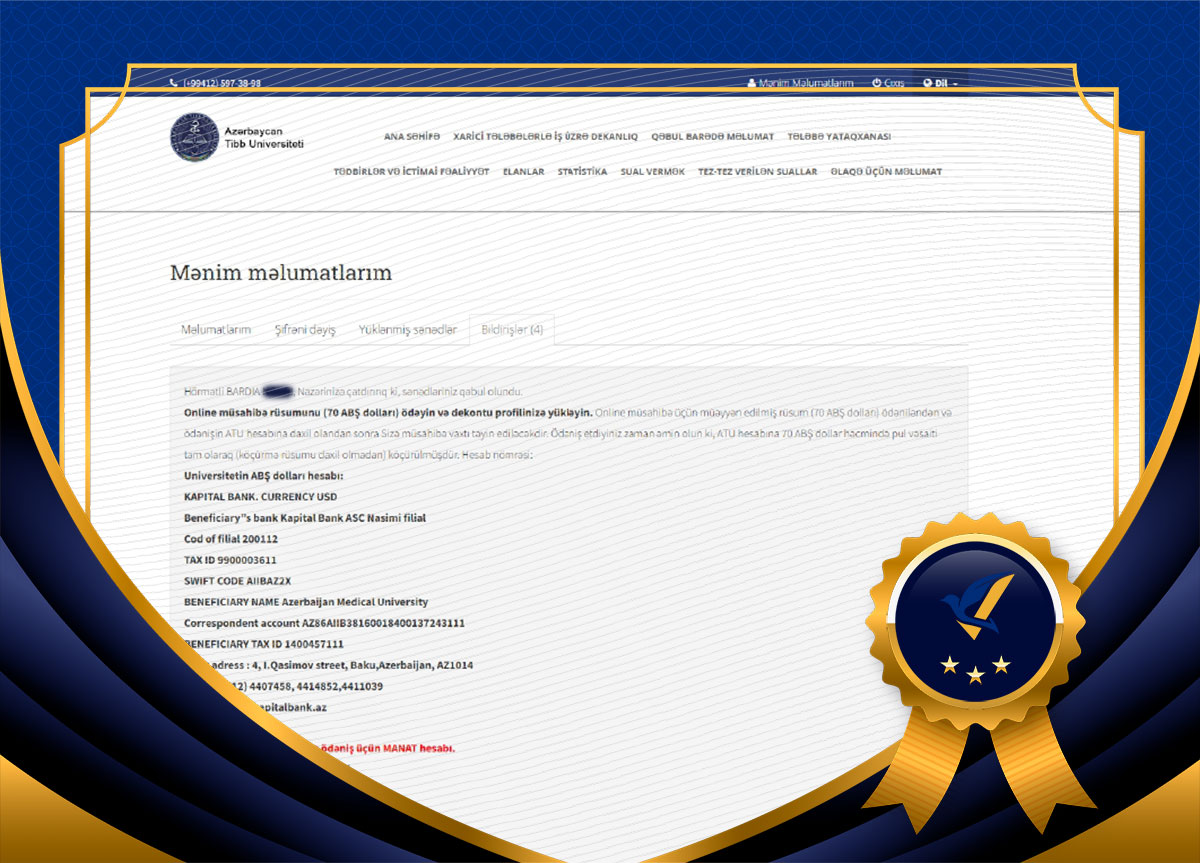1200x863 pixels.
Task: Expand the caret next to Dil
Action: pos(953,83)
